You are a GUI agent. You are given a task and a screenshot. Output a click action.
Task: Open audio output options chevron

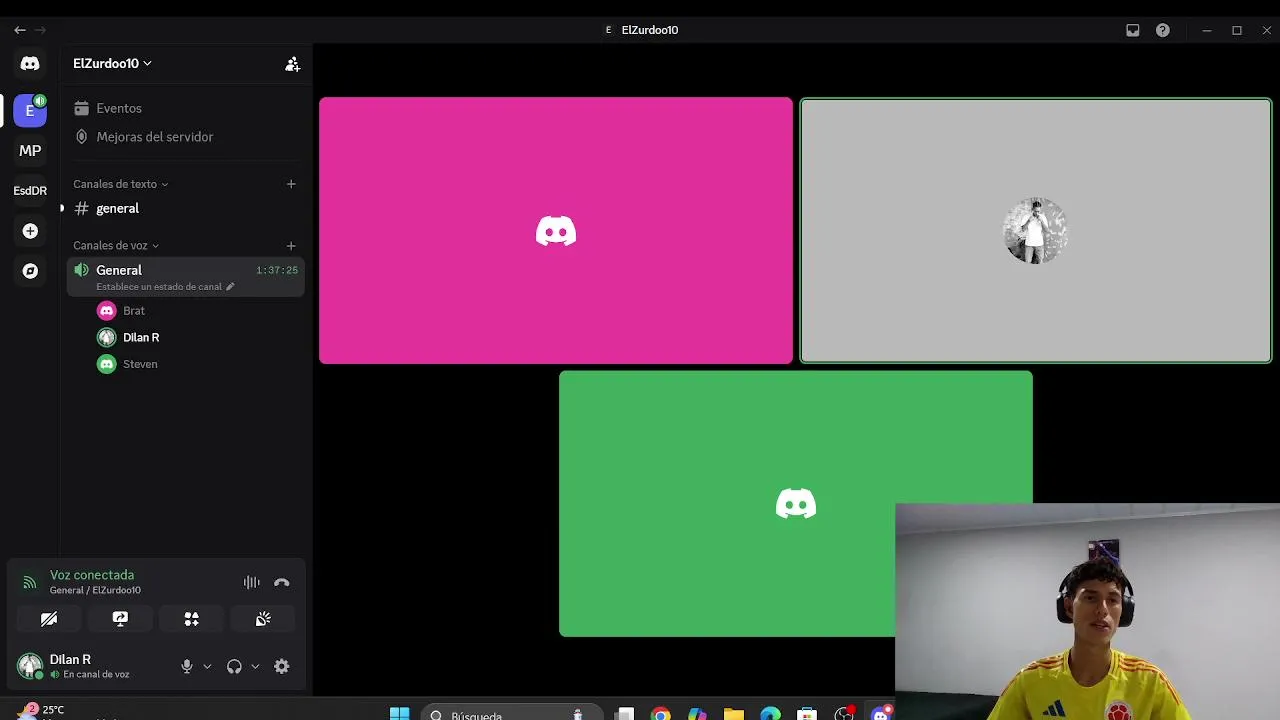click(x=255, y=666)
